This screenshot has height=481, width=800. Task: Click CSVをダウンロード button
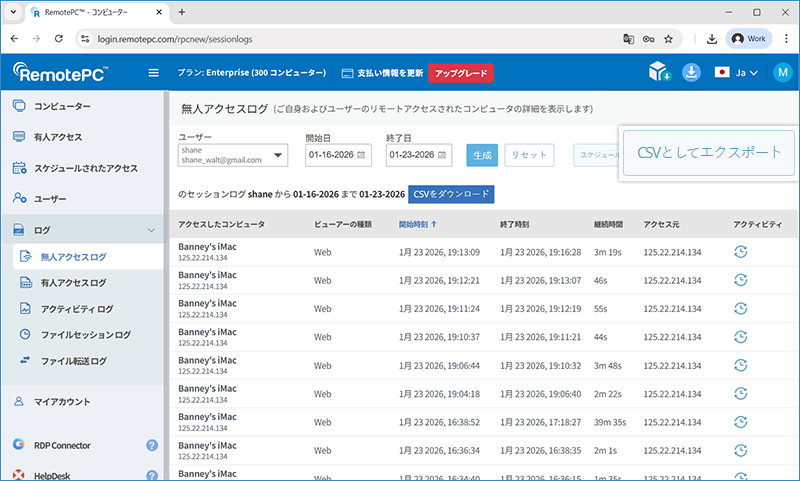451,194
